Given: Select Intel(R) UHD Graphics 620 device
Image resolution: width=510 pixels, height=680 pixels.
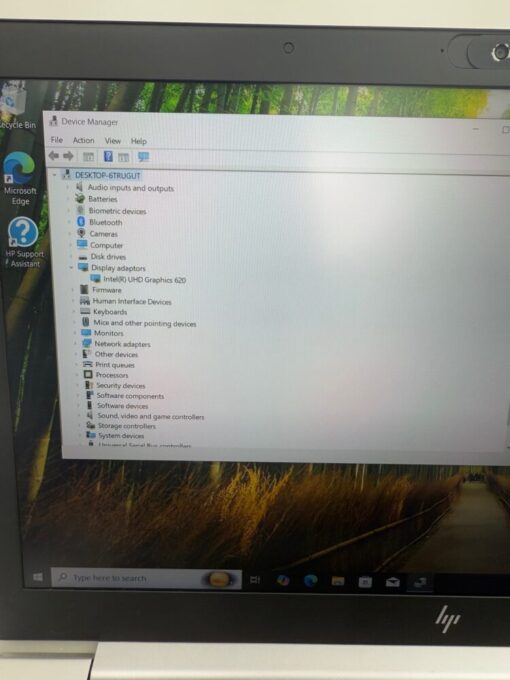Looking at the screenshot, I should pyautogui.click(x=144, y=280).
